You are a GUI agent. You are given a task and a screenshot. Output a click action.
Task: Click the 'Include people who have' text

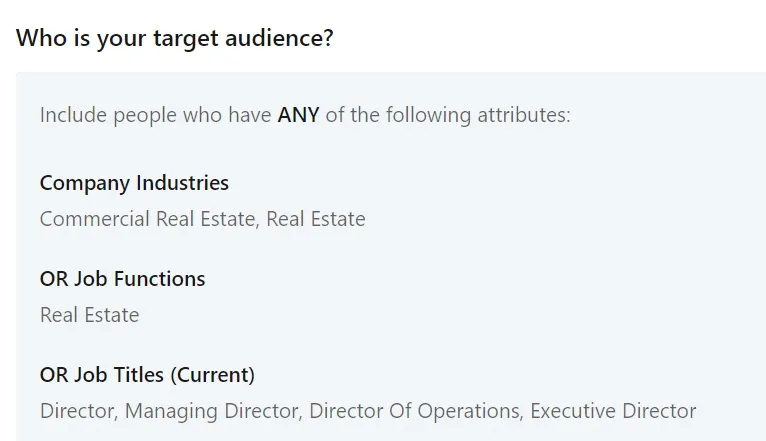pos(155,115)
